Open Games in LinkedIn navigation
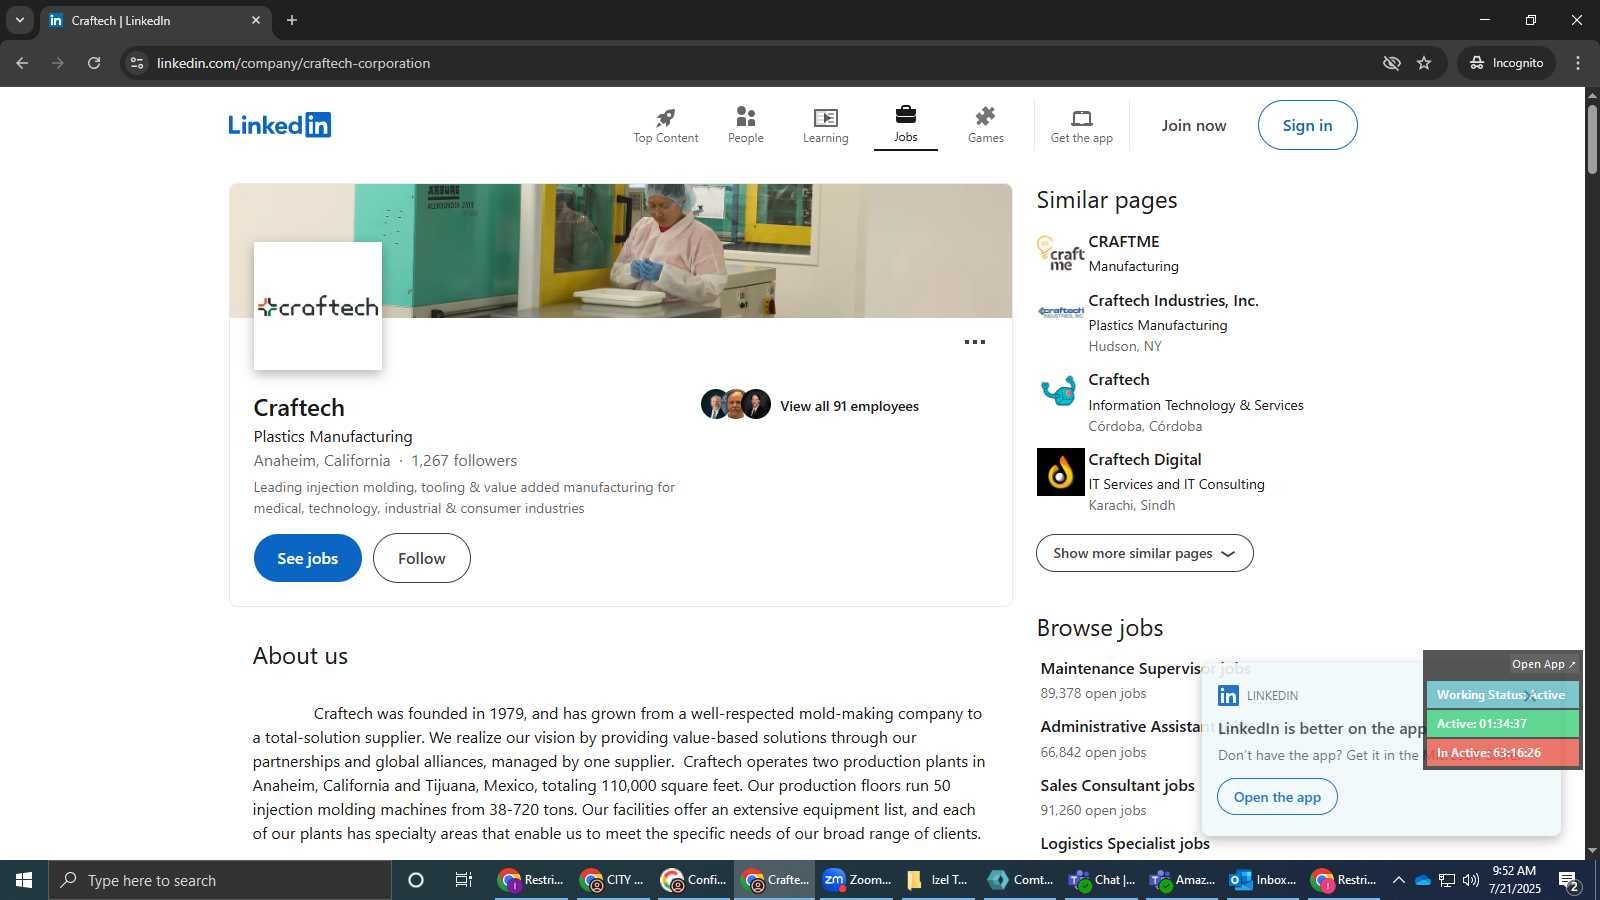 point(985,126)
